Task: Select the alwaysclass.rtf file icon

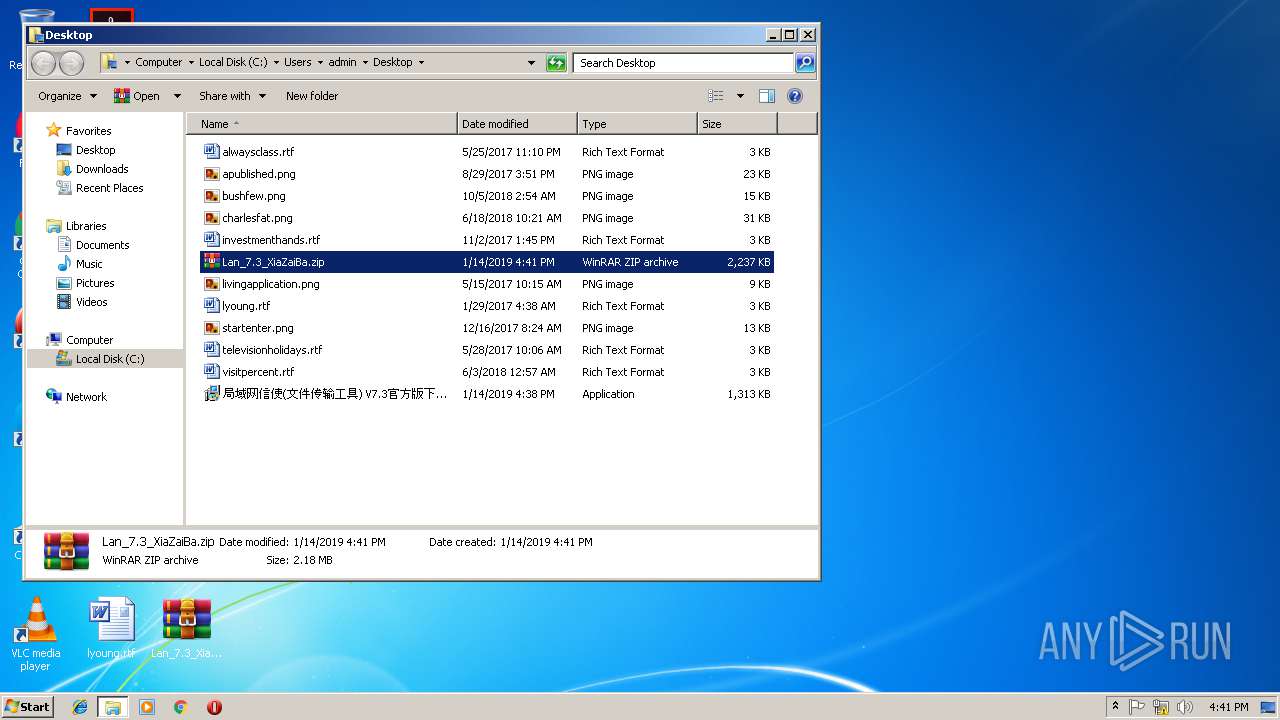Action: pyautogui.click(x=211, y=152)
